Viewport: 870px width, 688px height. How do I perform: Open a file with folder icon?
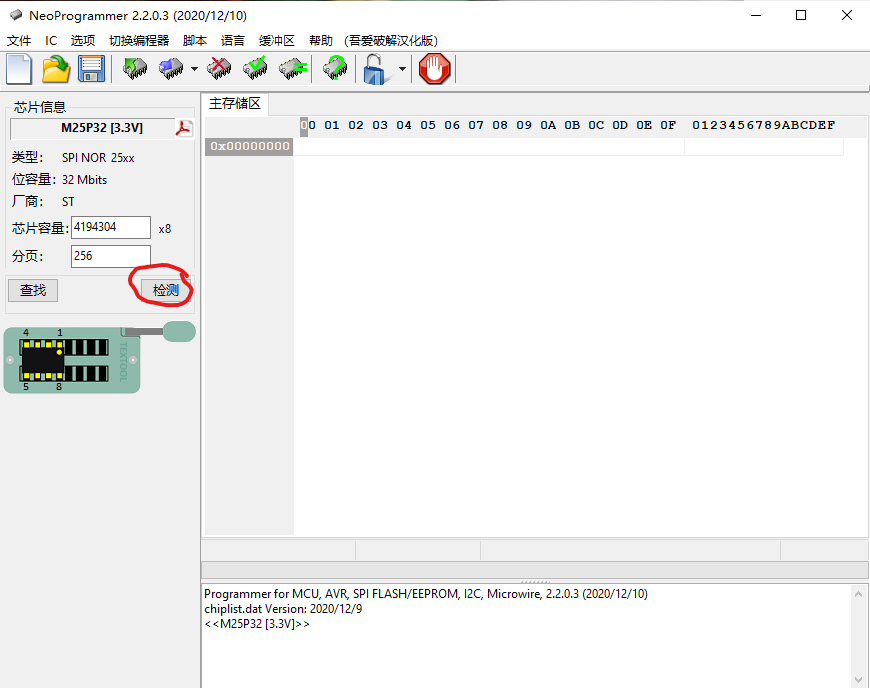coord(56,69)
